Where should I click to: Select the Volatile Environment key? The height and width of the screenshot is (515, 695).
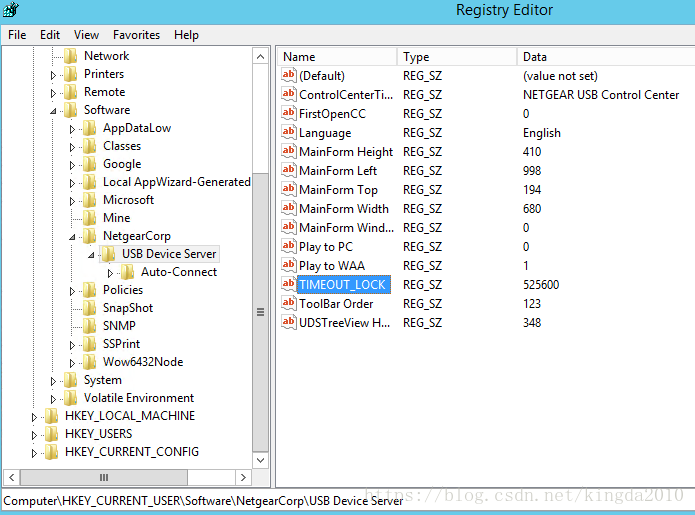click(139, 398)
